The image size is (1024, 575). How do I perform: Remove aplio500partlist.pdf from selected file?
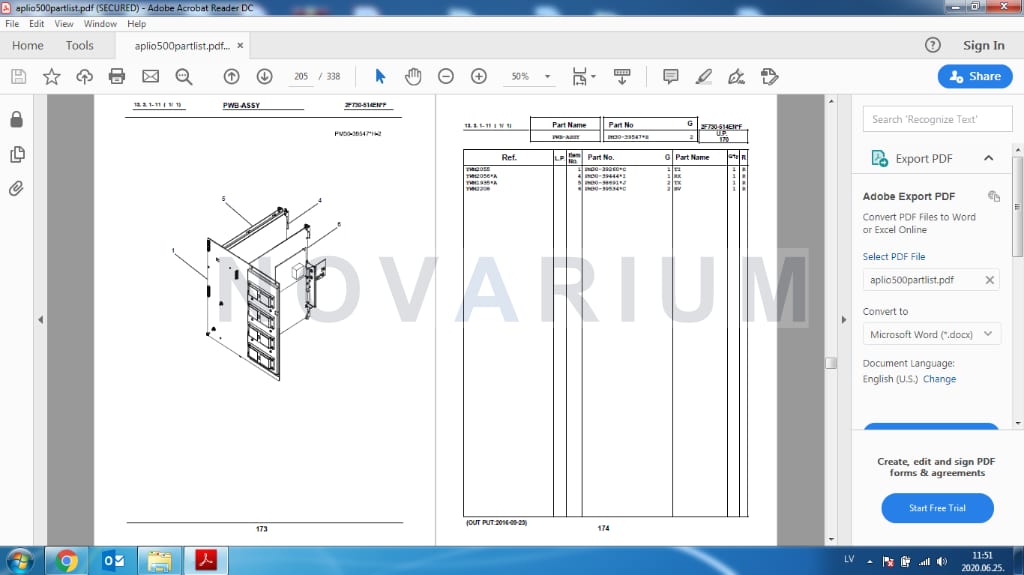[x=989, y=280]
